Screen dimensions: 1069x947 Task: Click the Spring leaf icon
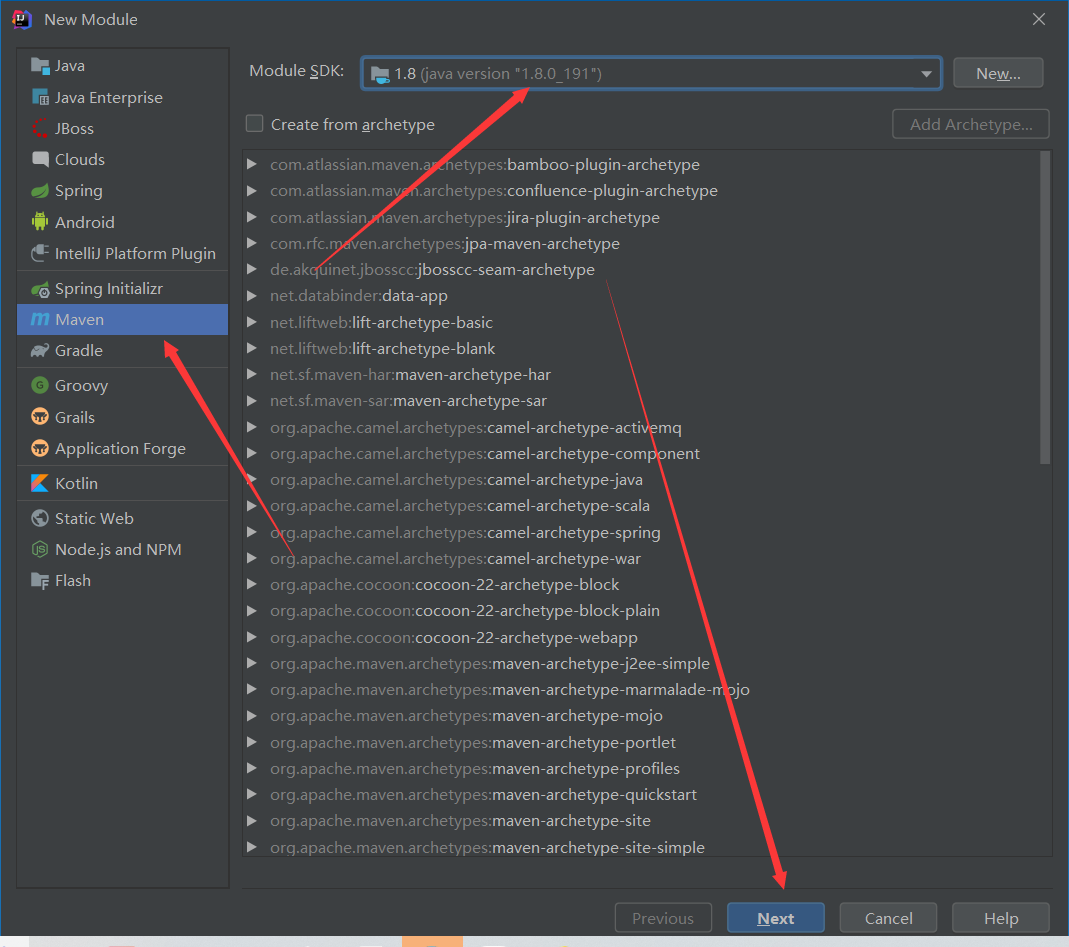(x=40, y=191)
